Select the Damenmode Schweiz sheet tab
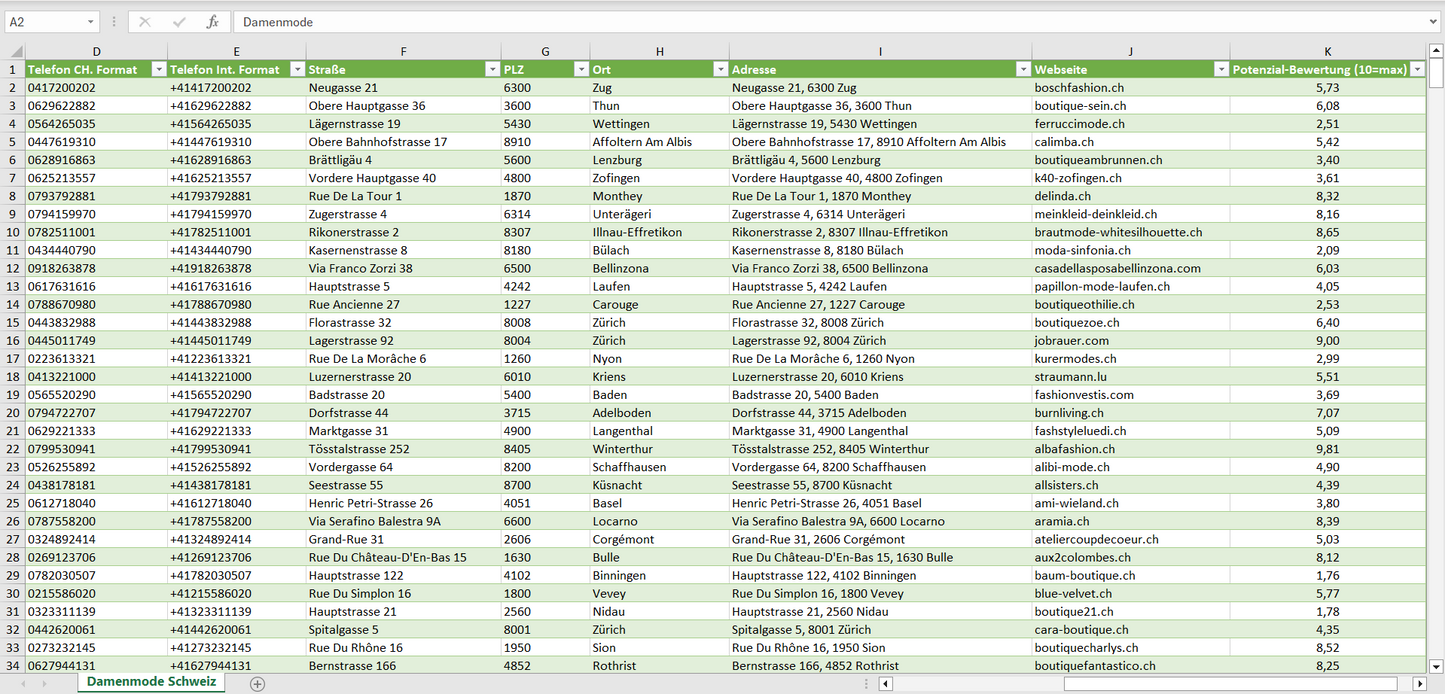 click(x=152, y=682)
